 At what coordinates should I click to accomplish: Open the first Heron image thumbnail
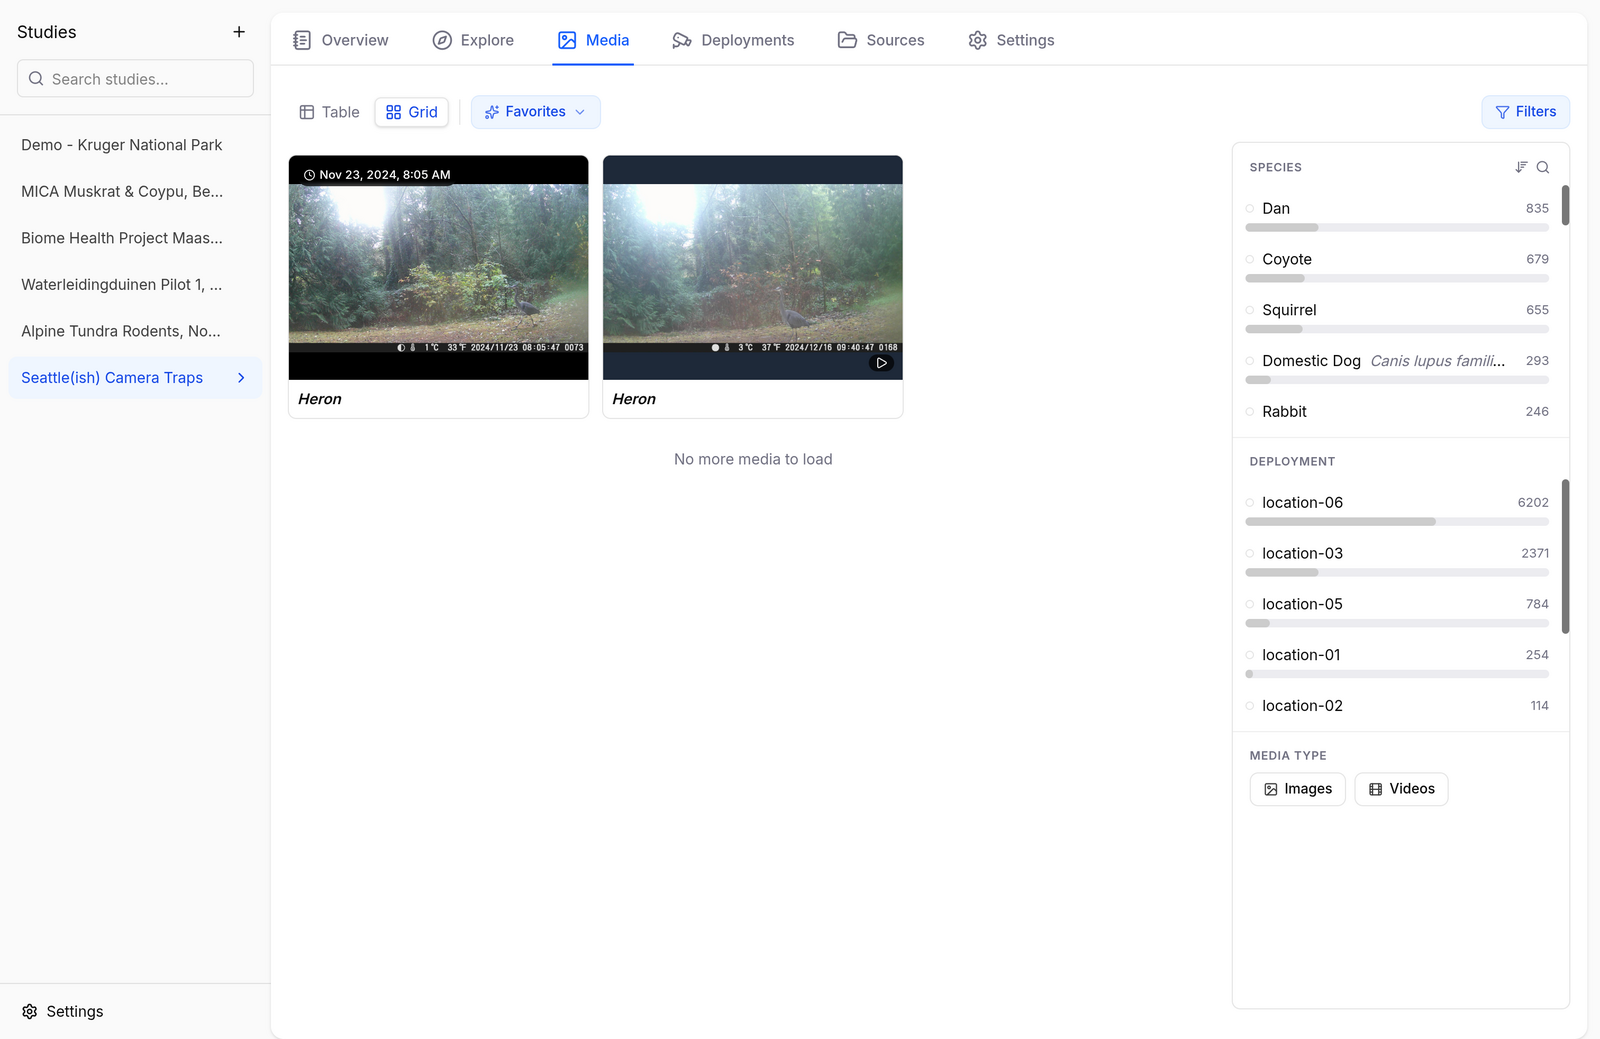tap(438, 267)
